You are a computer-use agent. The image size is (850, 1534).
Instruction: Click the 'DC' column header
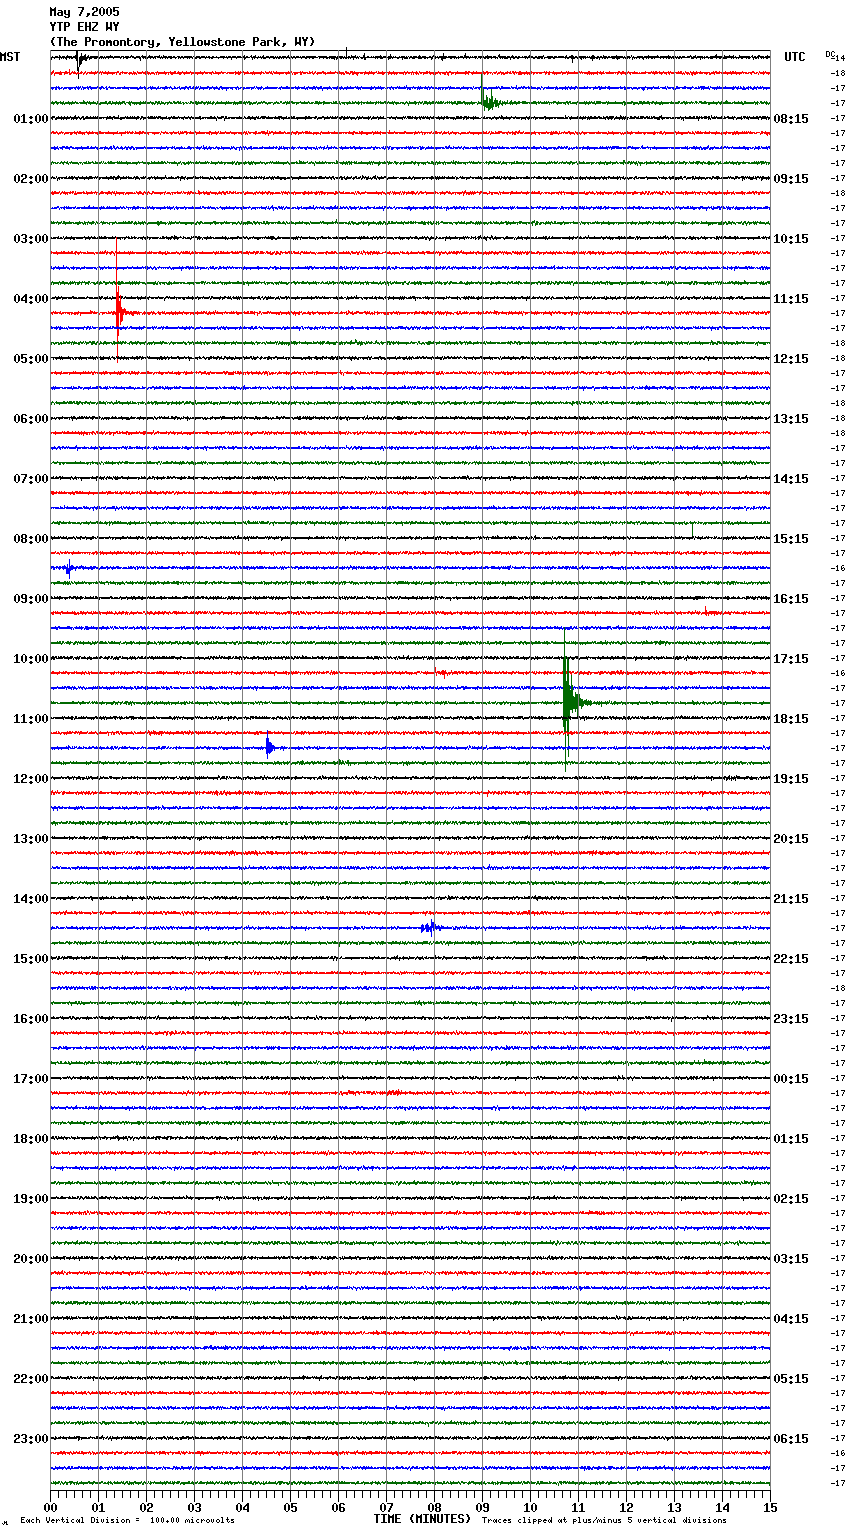coord(830,54)
